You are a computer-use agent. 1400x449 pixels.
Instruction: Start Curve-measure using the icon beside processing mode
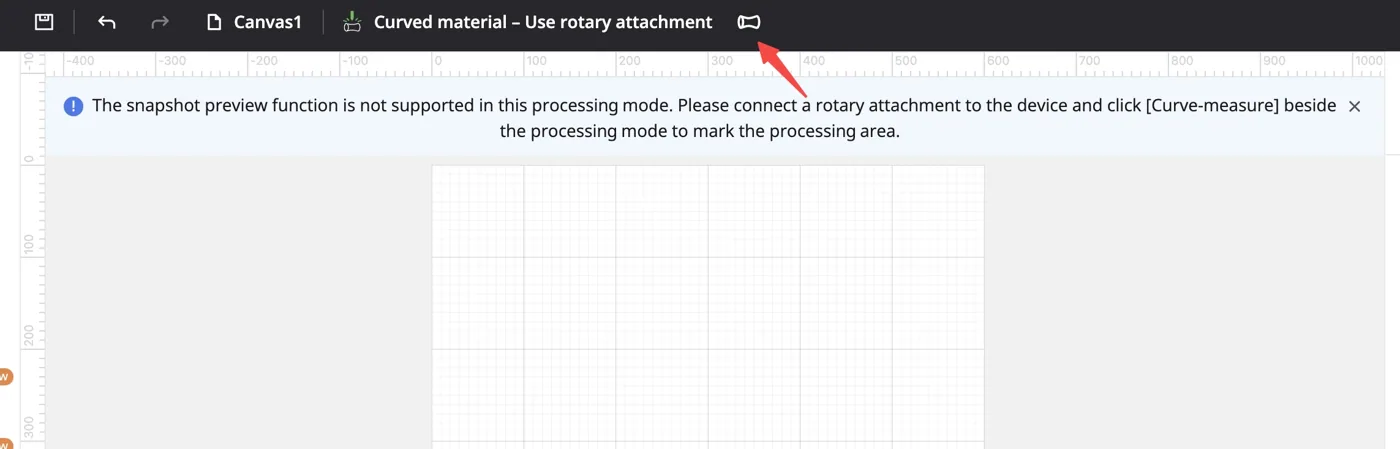click(x=749, y=22)
